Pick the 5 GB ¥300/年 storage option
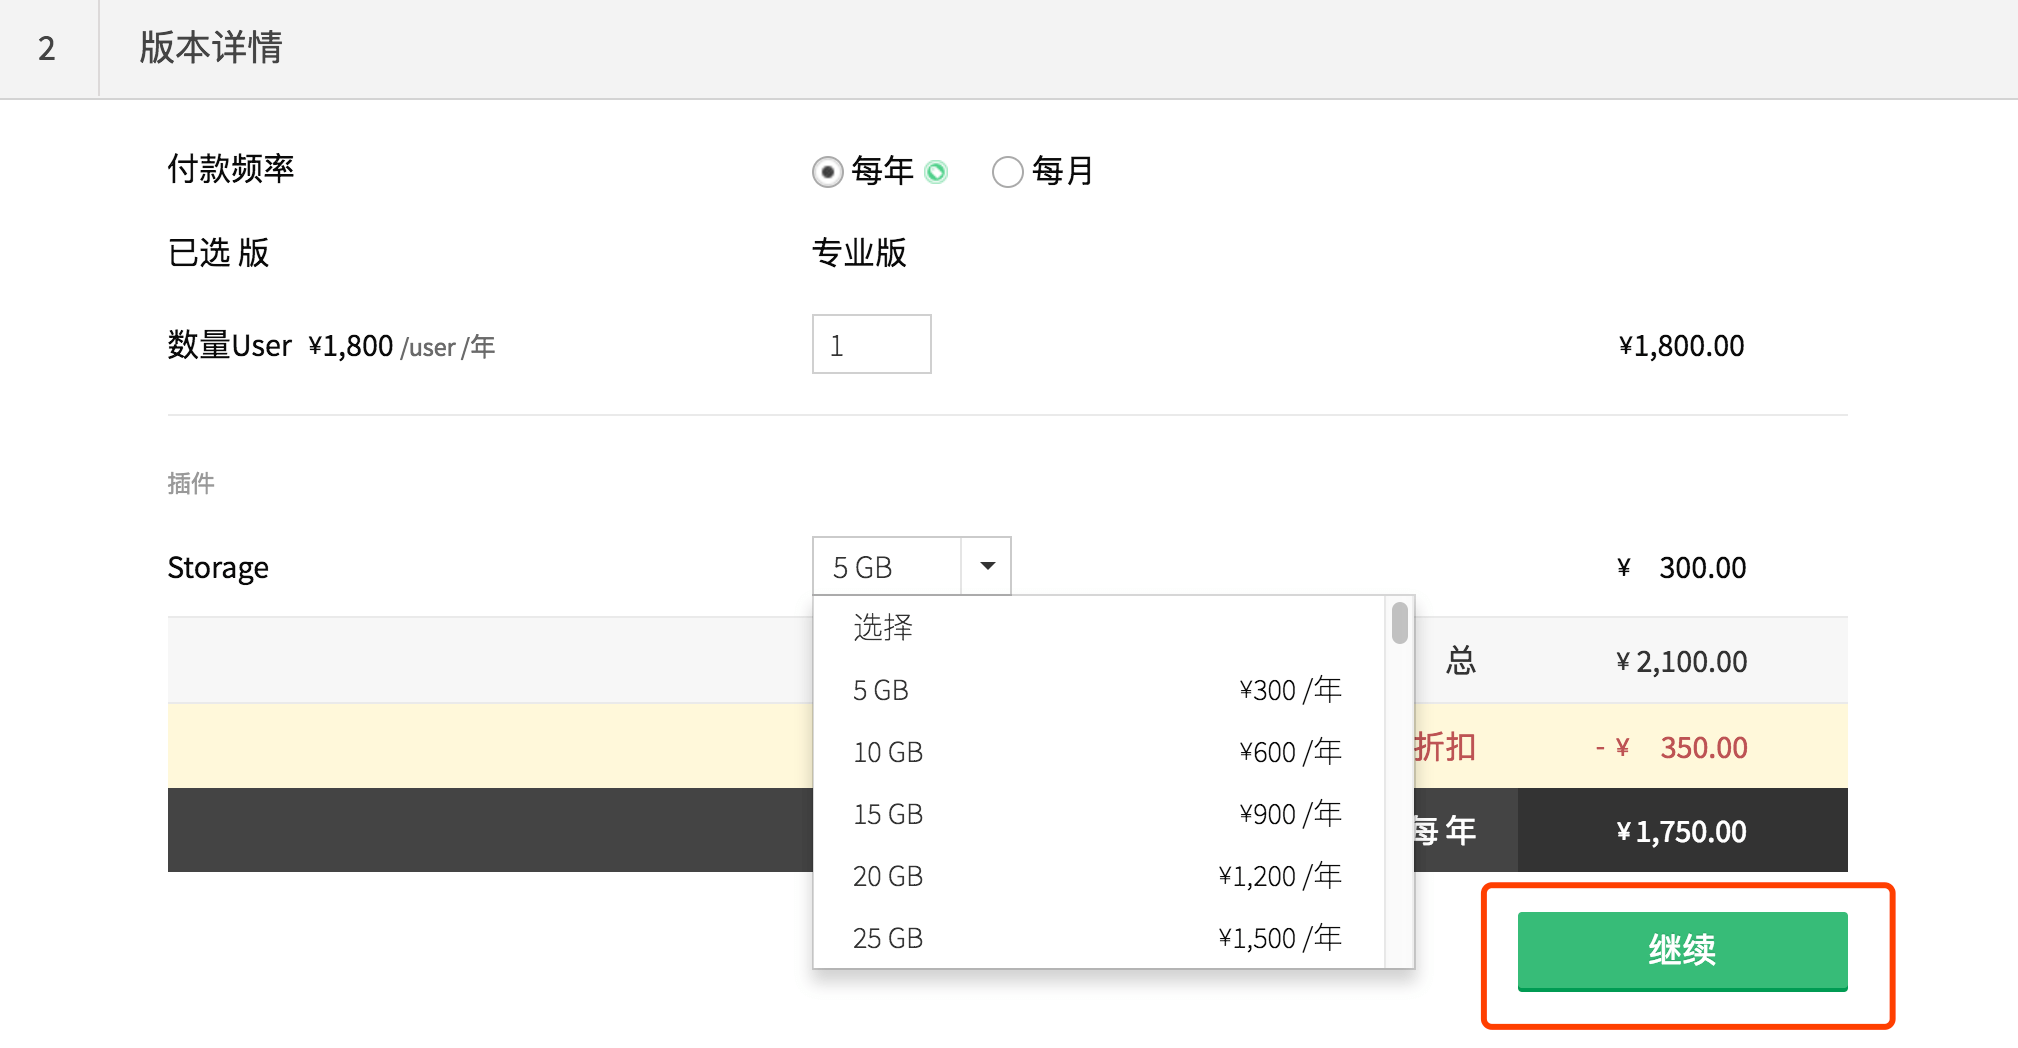 1096,690
